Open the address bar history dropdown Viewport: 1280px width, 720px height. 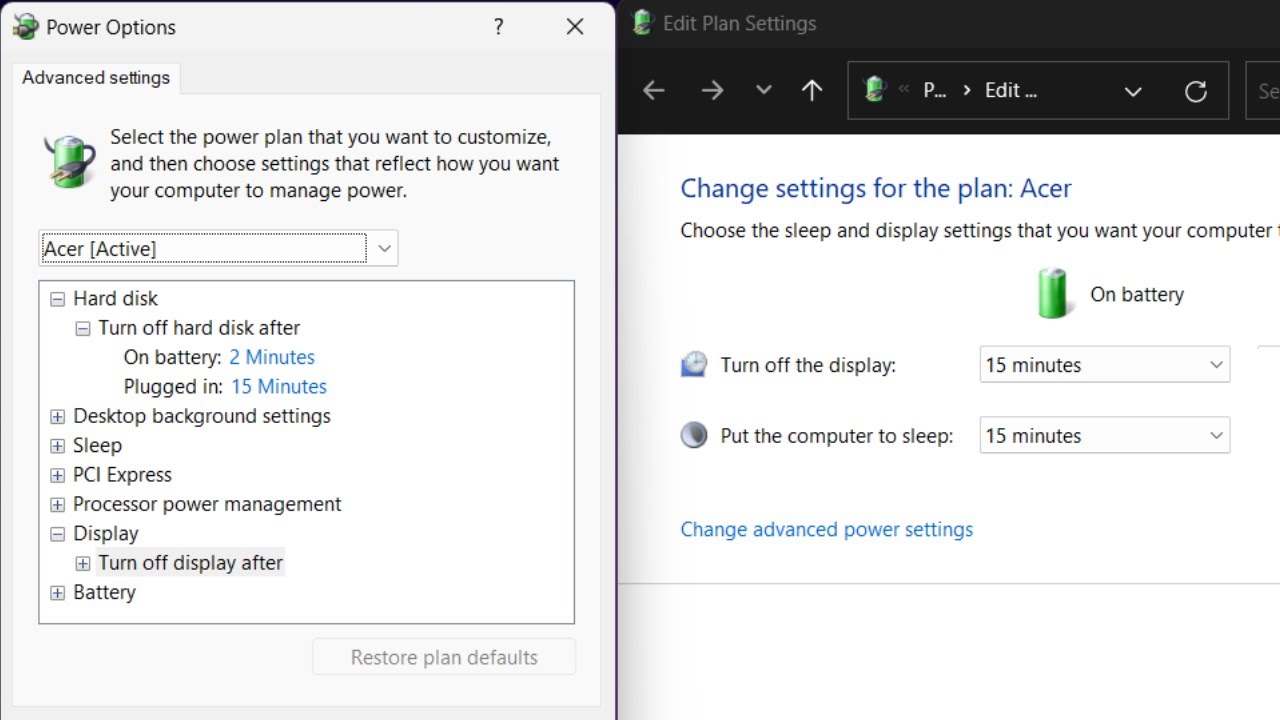[1133, 91]
